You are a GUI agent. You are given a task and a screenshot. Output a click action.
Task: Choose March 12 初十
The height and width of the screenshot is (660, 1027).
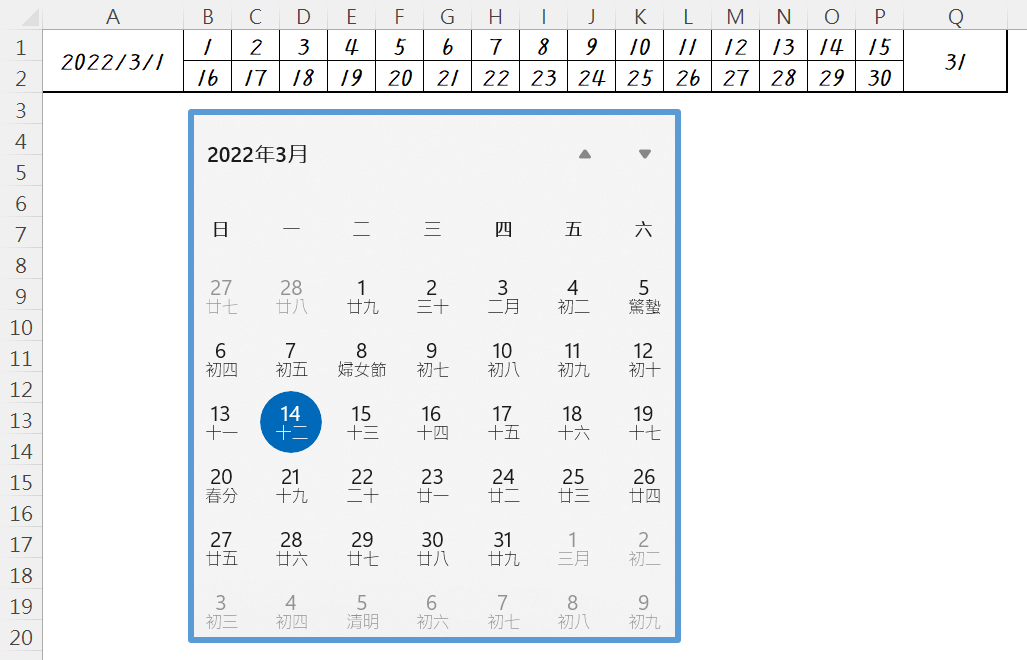tap(644, 359)
